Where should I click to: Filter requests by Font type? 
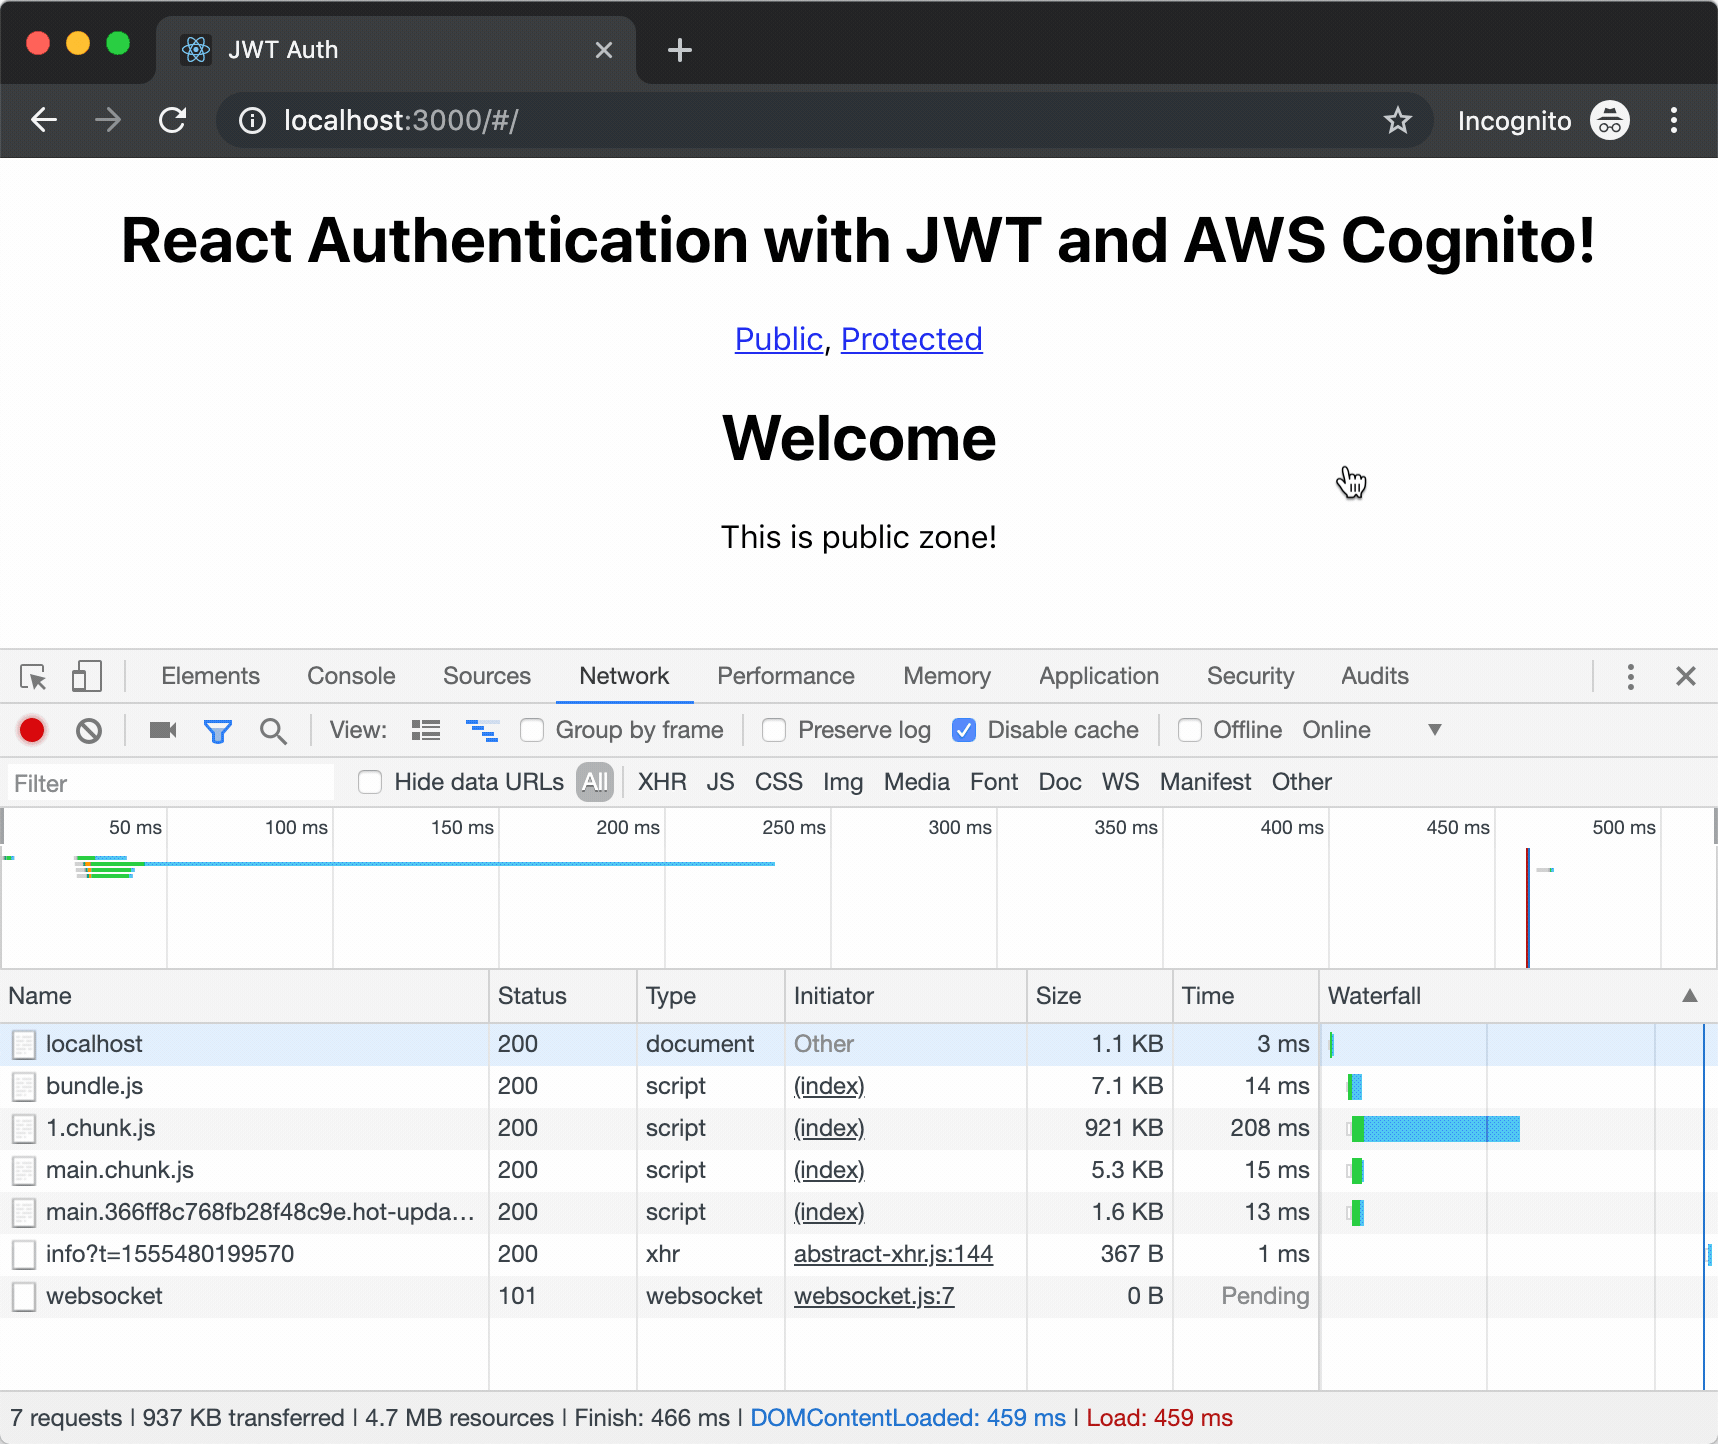(994, 782)
